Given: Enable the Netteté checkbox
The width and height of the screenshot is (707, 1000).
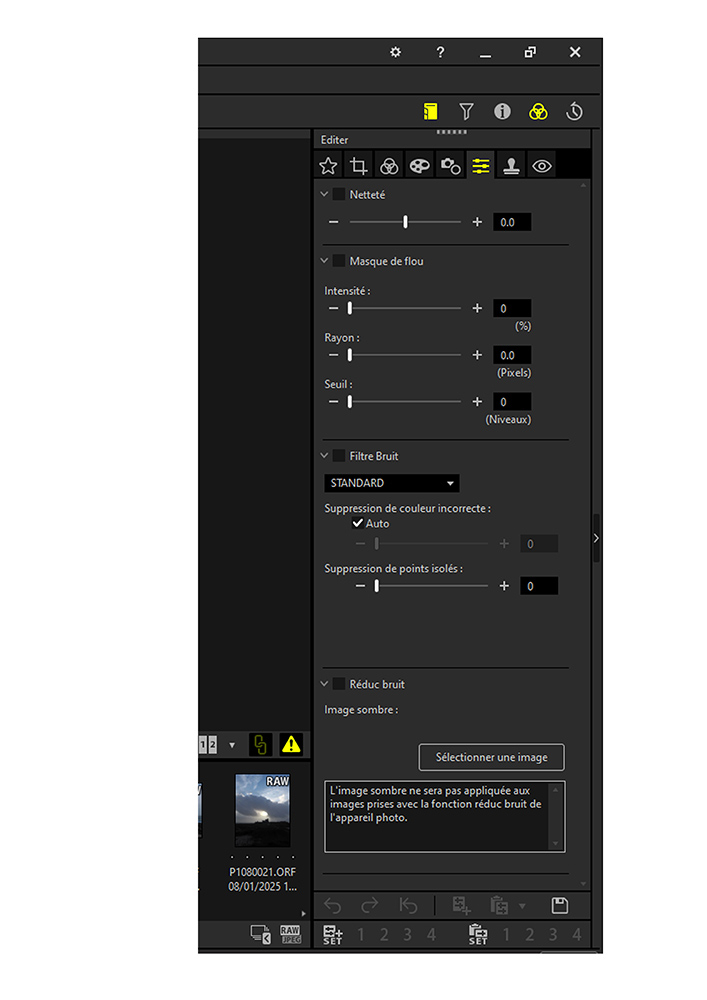Looking at the screenshot, I should coord(339,194).
